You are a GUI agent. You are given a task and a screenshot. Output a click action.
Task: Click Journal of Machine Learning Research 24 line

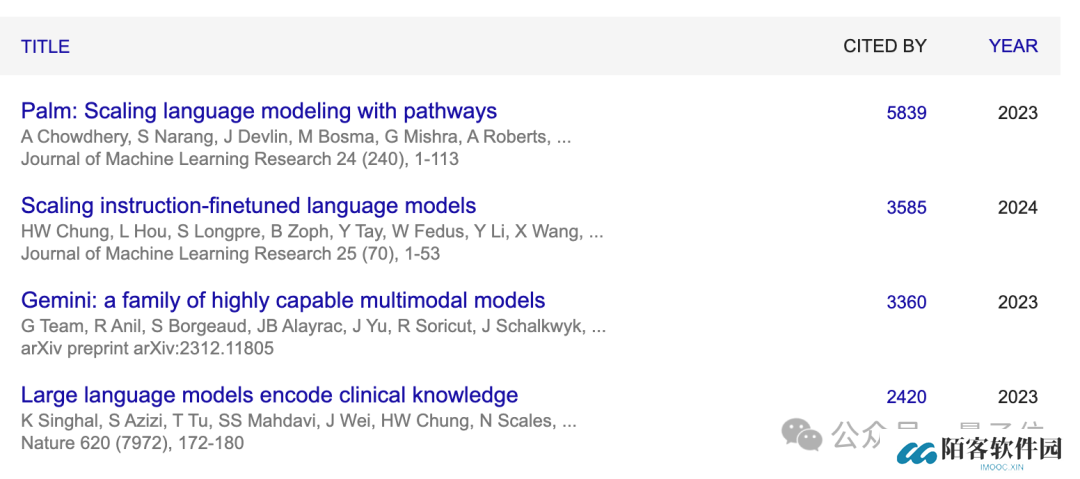[240, 159]
